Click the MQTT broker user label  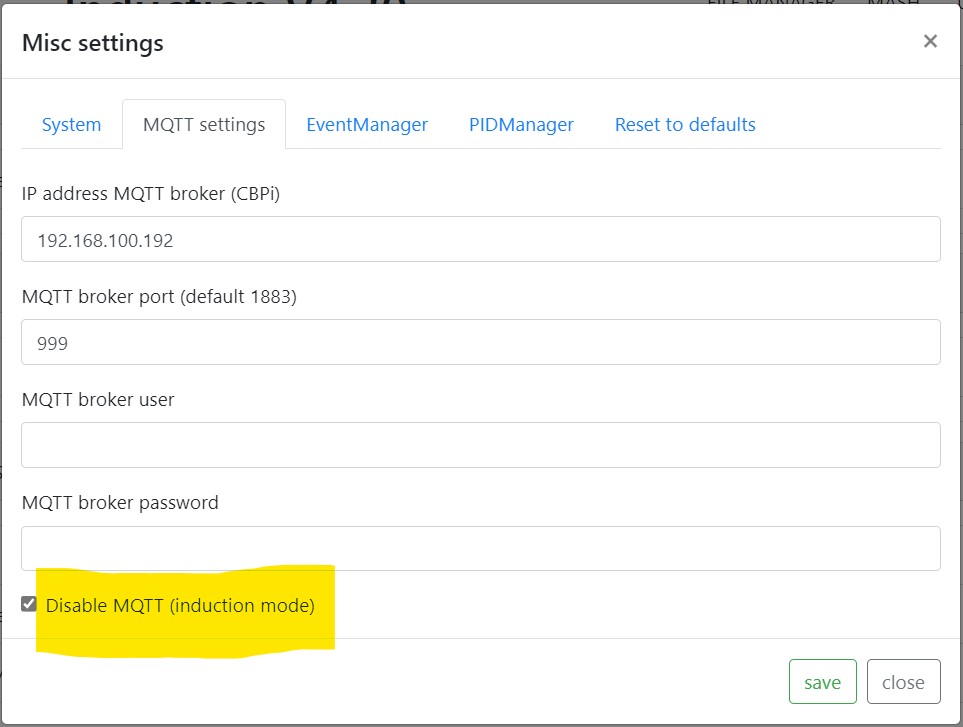(98, 399)
